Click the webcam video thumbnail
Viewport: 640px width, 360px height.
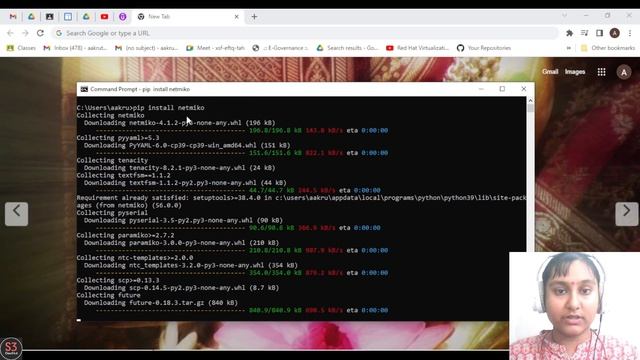[574, 306]
